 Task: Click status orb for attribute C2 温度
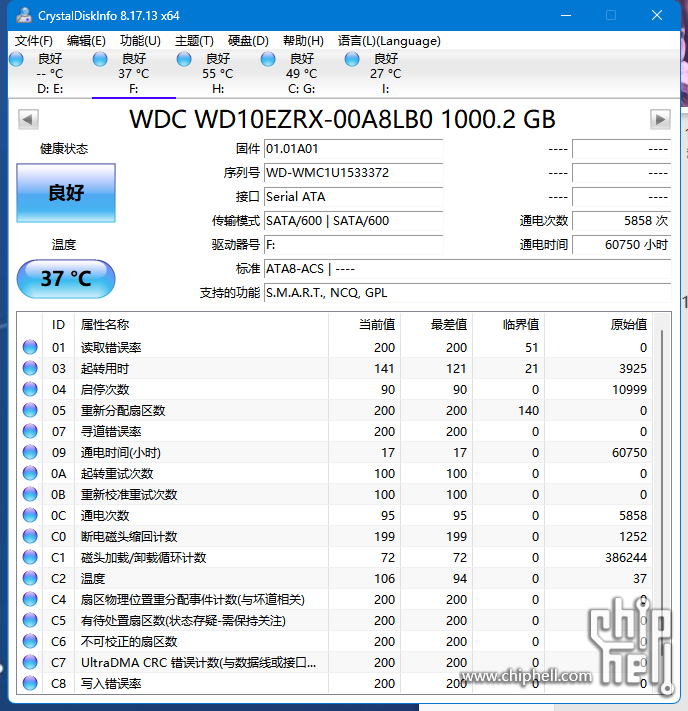point(30,578)
